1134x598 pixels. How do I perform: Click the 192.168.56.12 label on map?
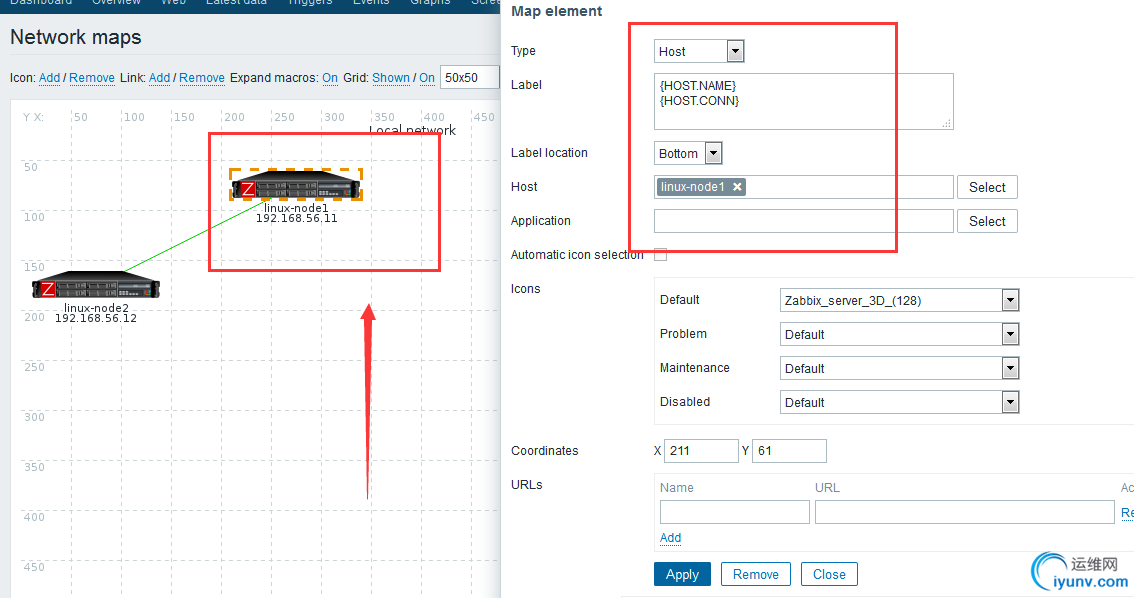(96, 318)
